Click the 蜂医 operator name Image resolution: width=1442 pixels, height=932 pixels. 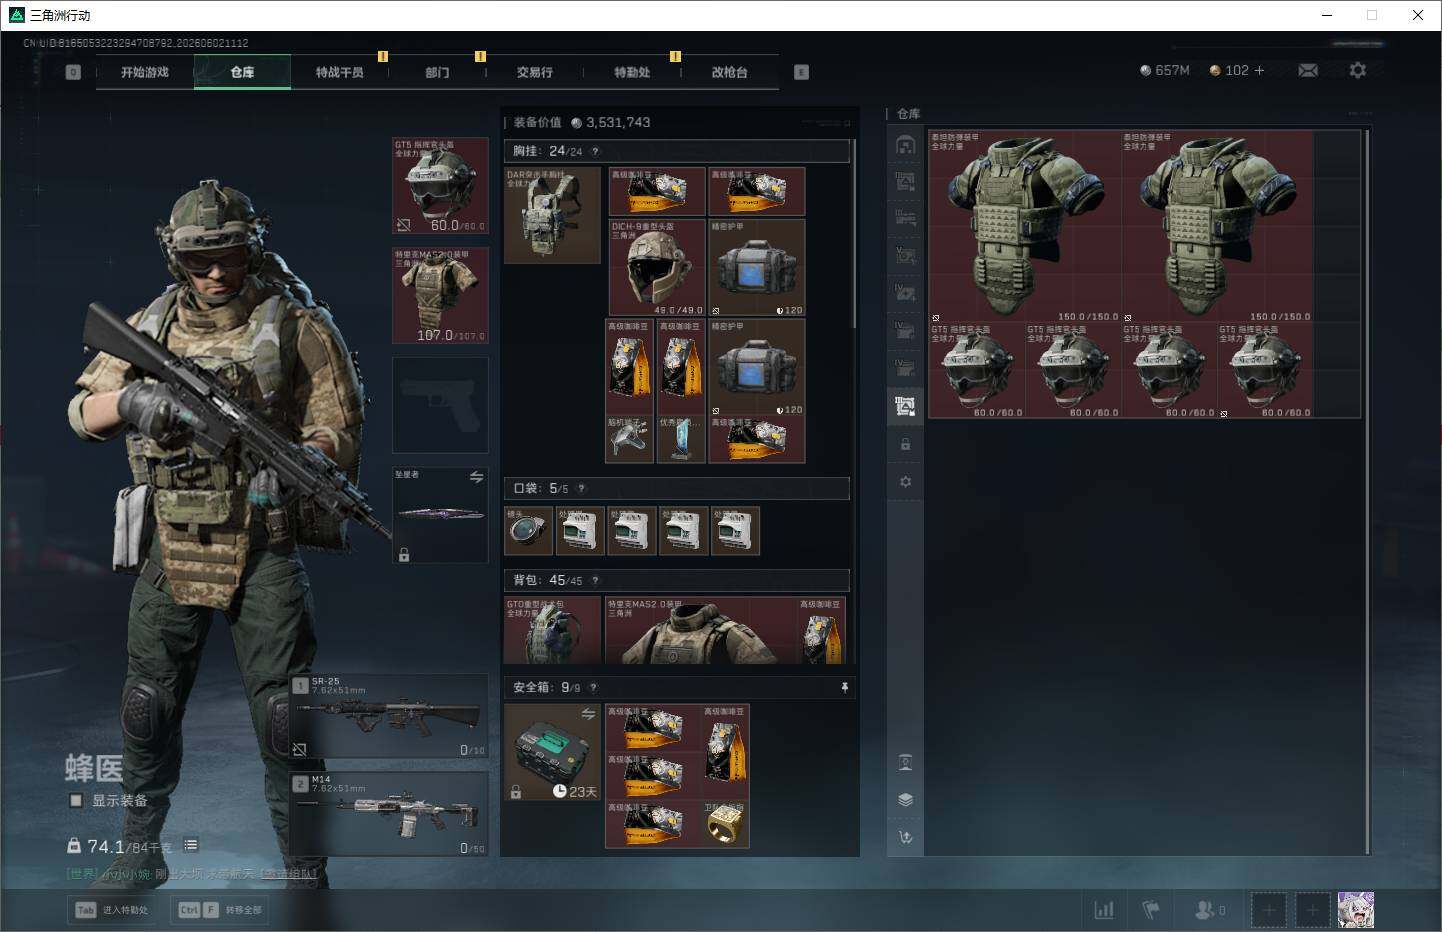tap(94, 768)
